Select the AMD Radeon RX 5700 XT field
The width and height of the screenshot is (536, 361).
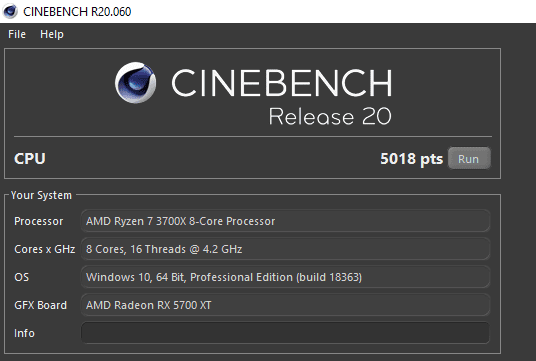pyautogui.click(x=285, y=305)
